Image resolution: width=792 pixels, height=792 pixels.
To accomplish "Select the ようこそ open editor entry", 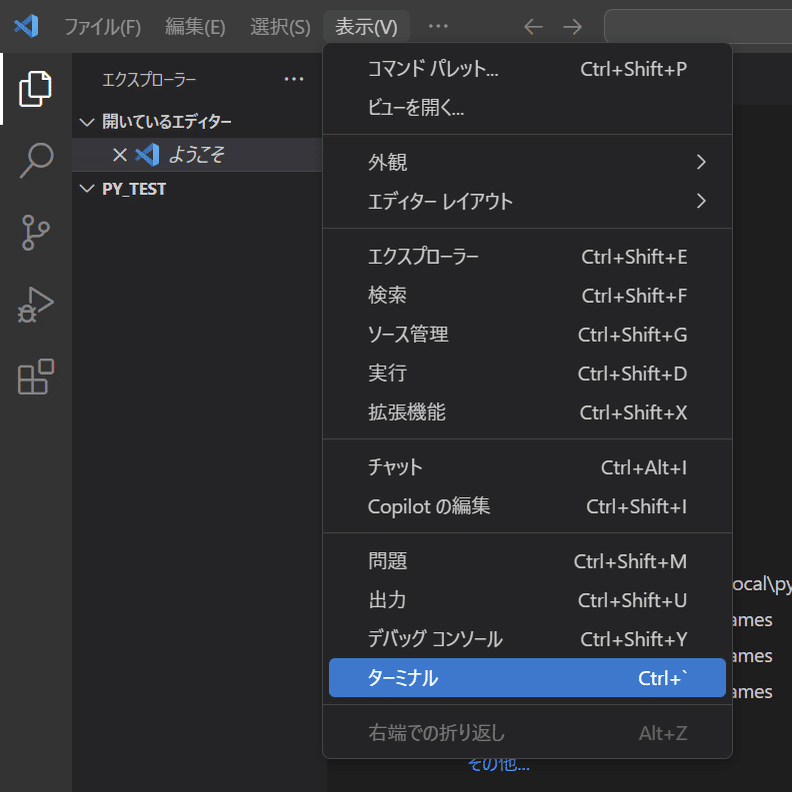I will (x=196, y=155).
